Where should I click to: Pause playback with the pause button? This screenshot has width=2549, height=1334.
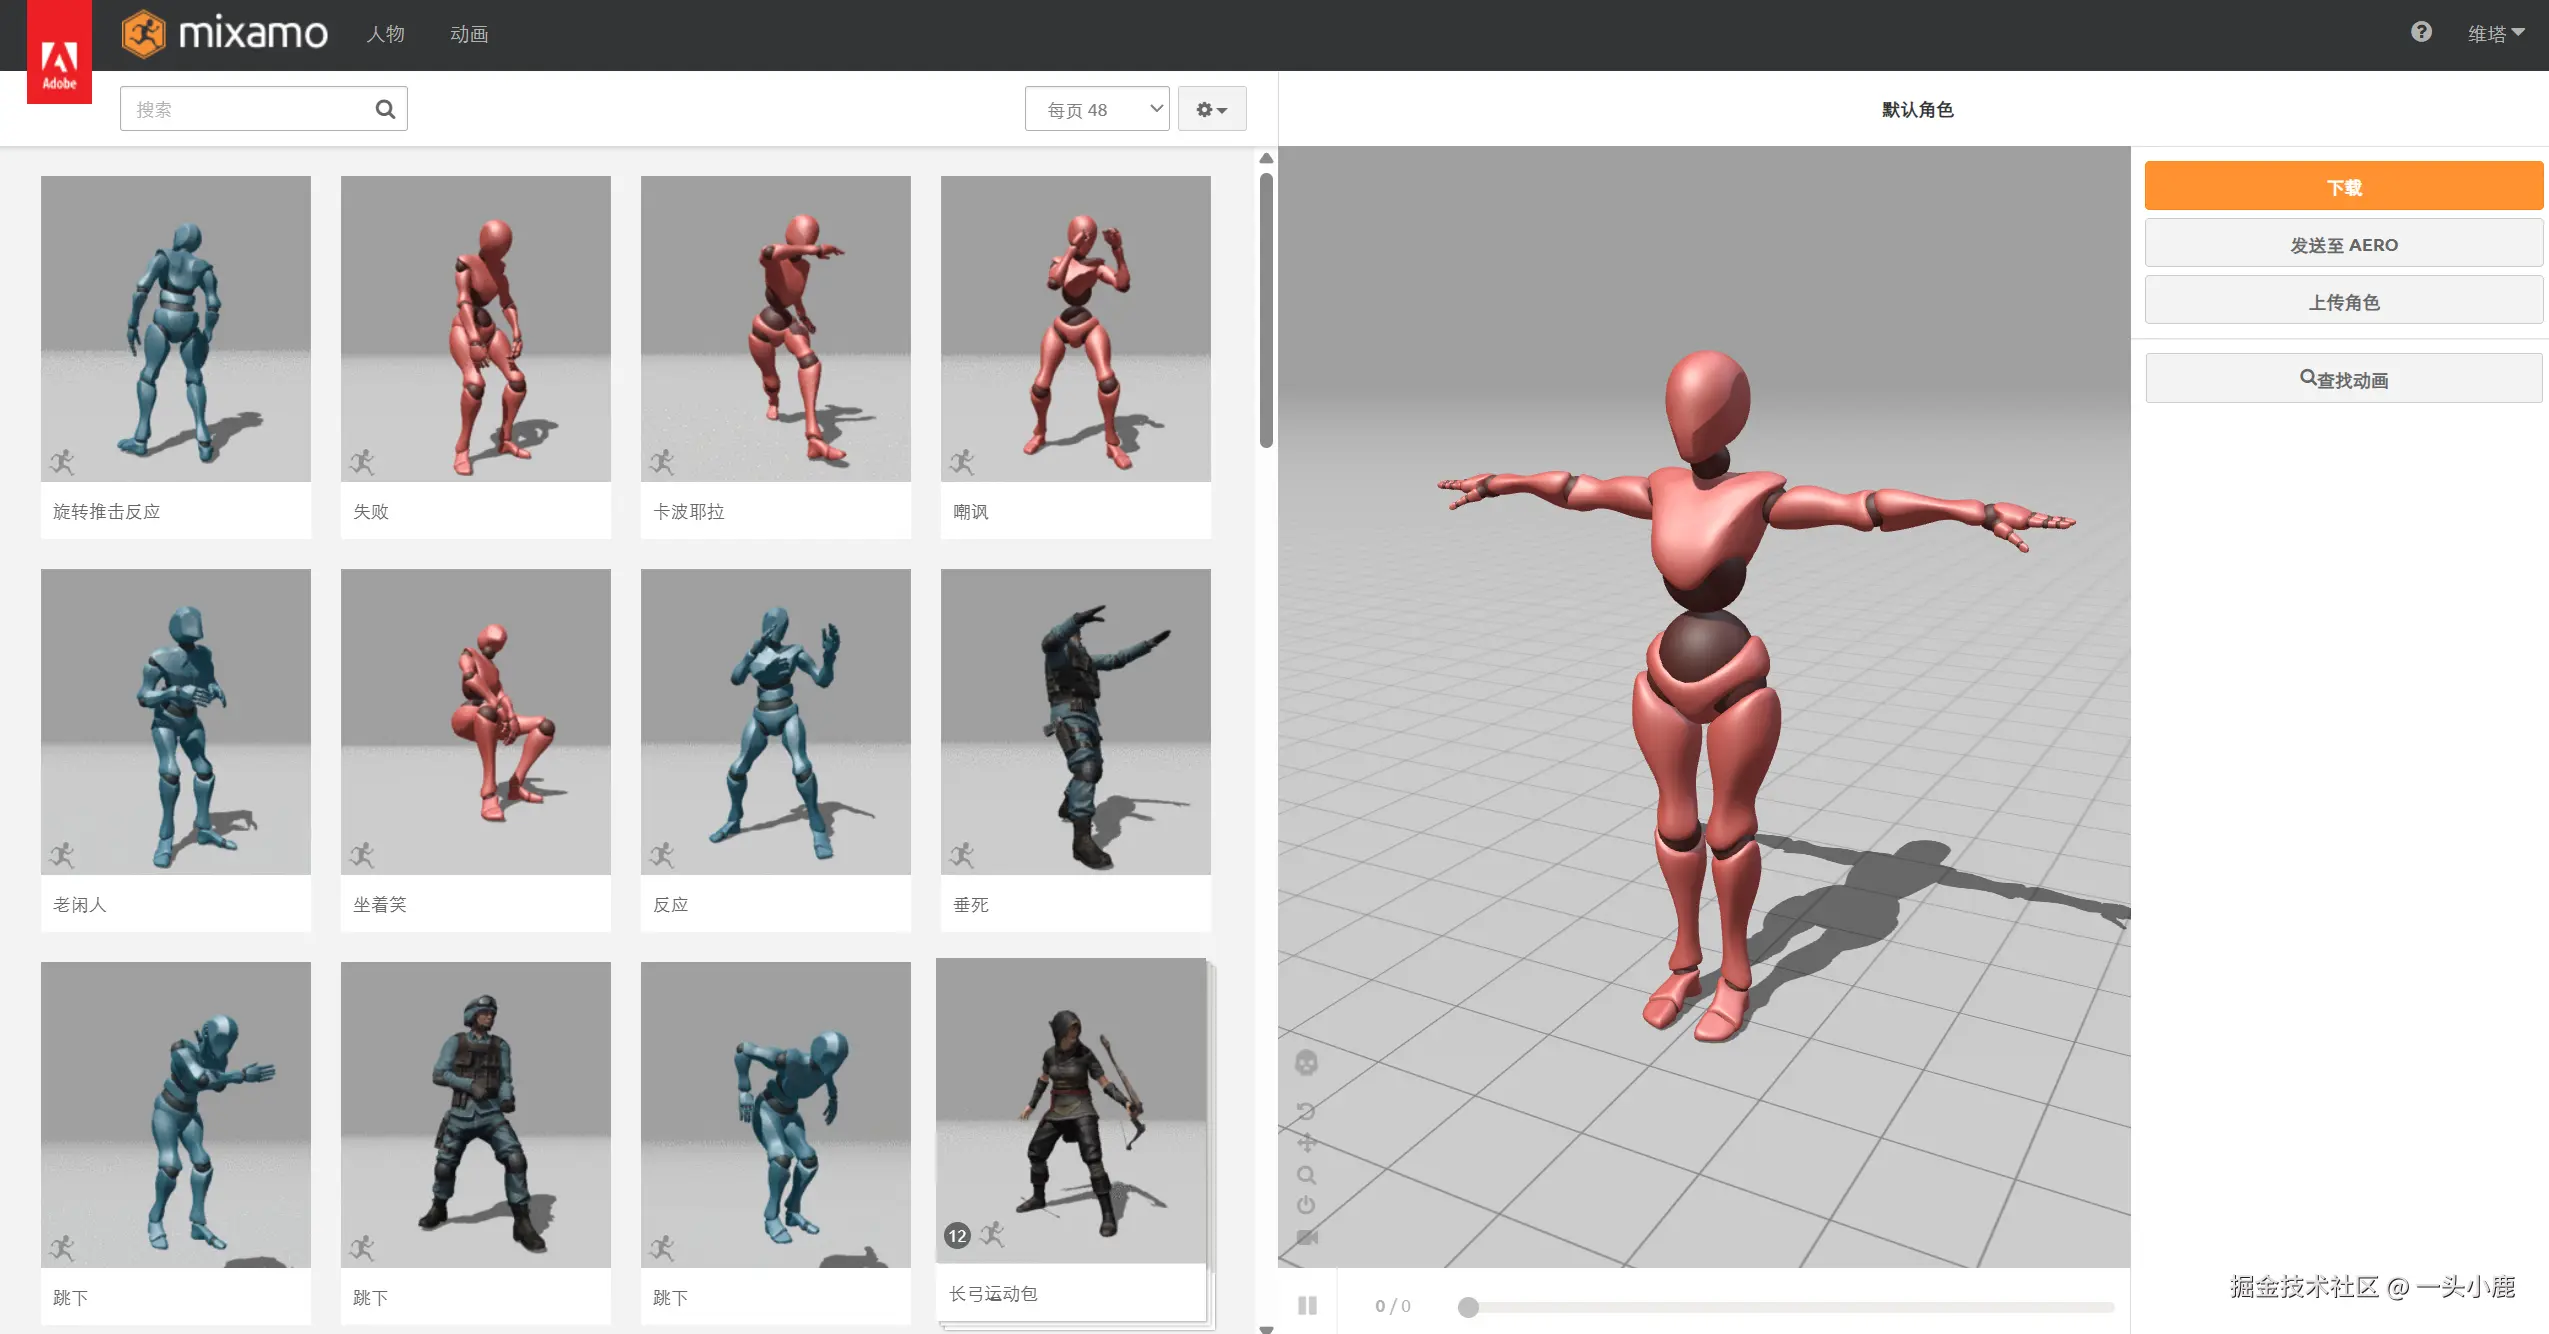pos(1307,1305)
